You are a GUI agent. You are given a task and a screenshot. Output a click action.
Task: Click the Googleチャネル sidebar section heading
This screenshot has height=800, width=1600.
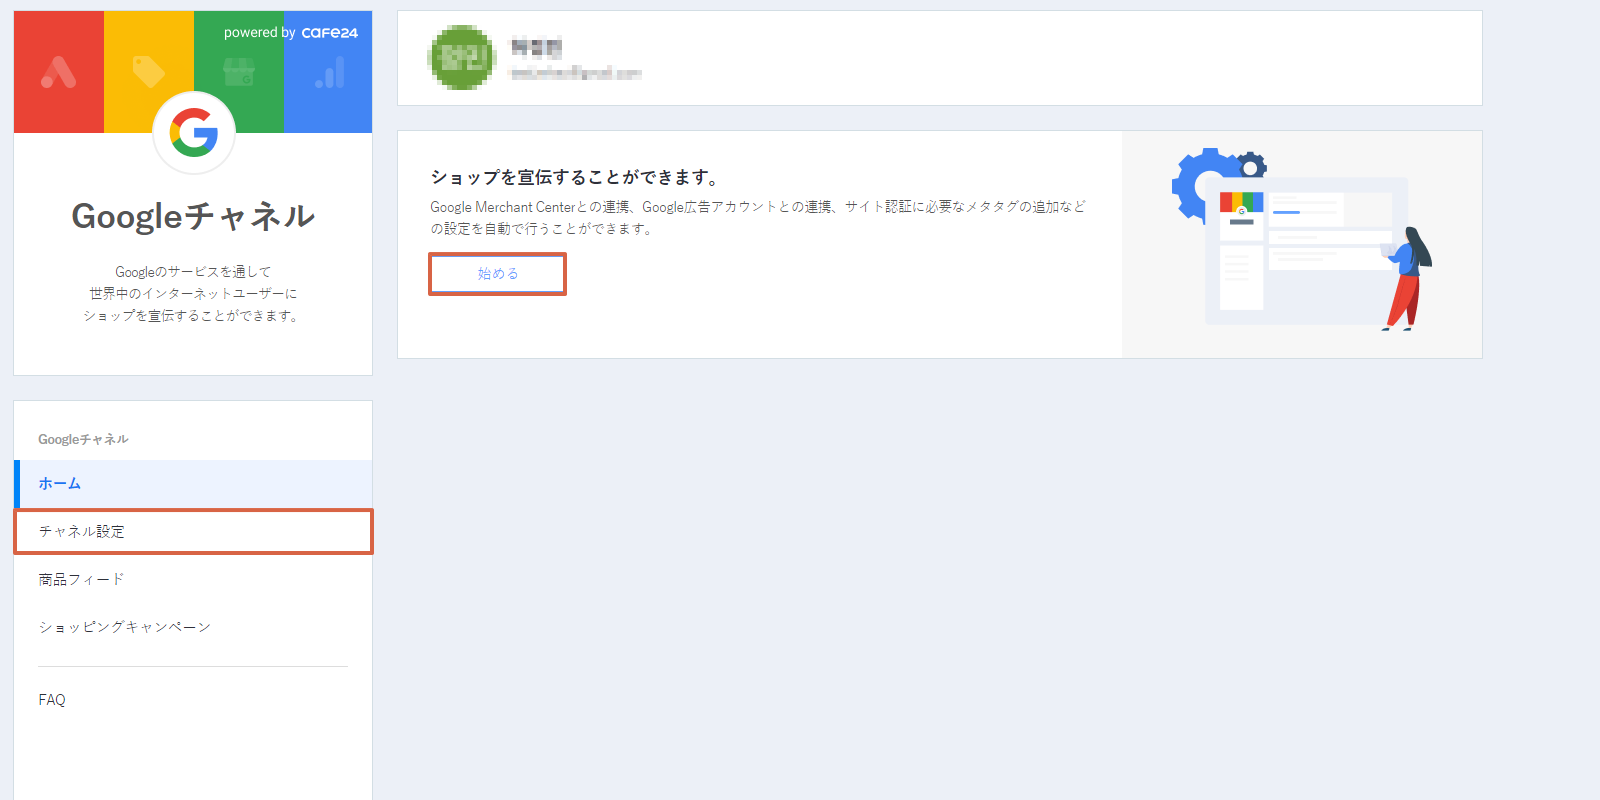[x=83, y=439]
